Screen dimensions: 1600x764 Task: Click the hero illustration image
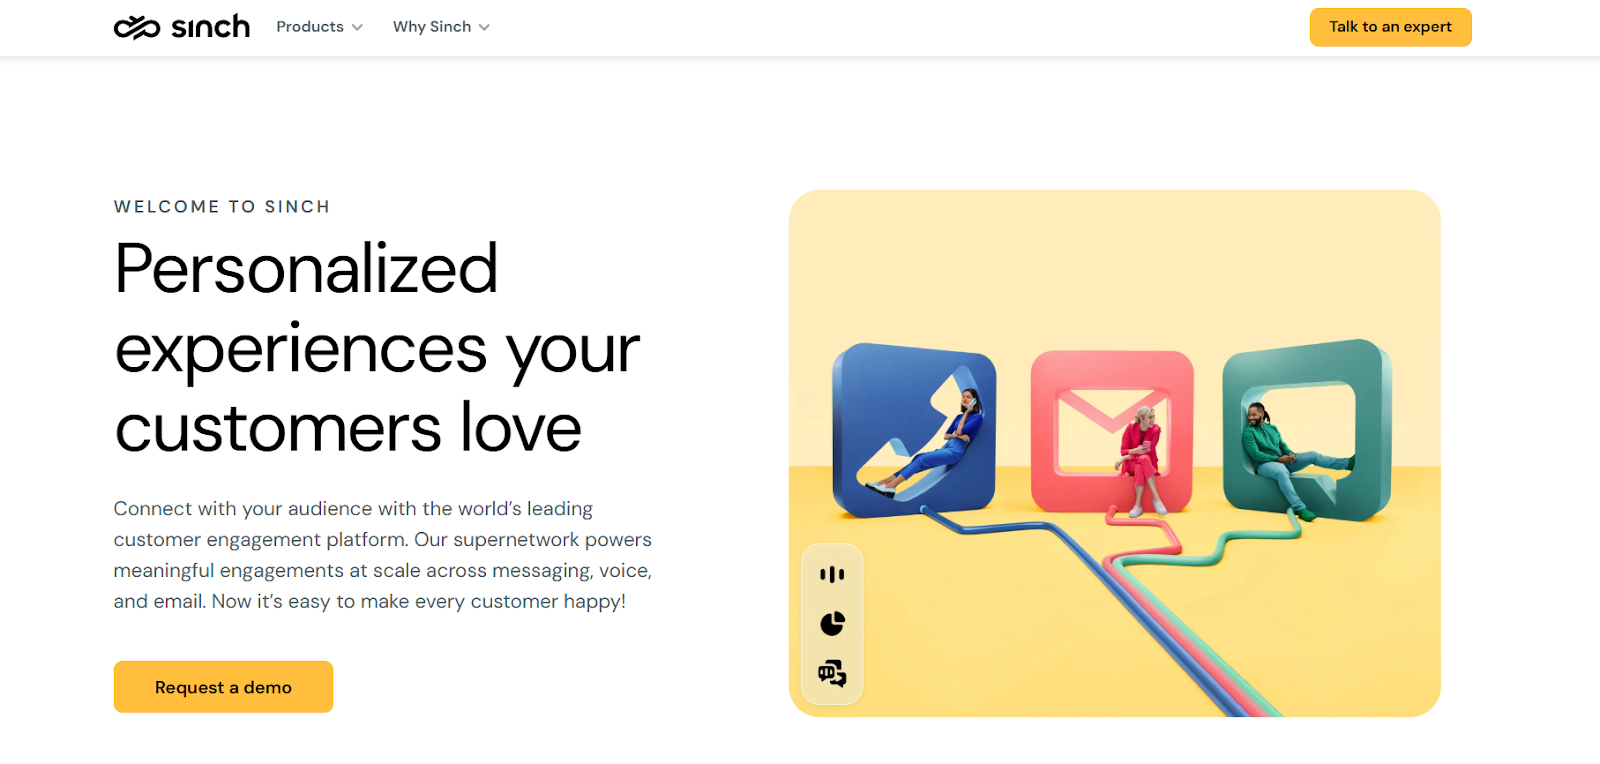[x=1114, y=453]
